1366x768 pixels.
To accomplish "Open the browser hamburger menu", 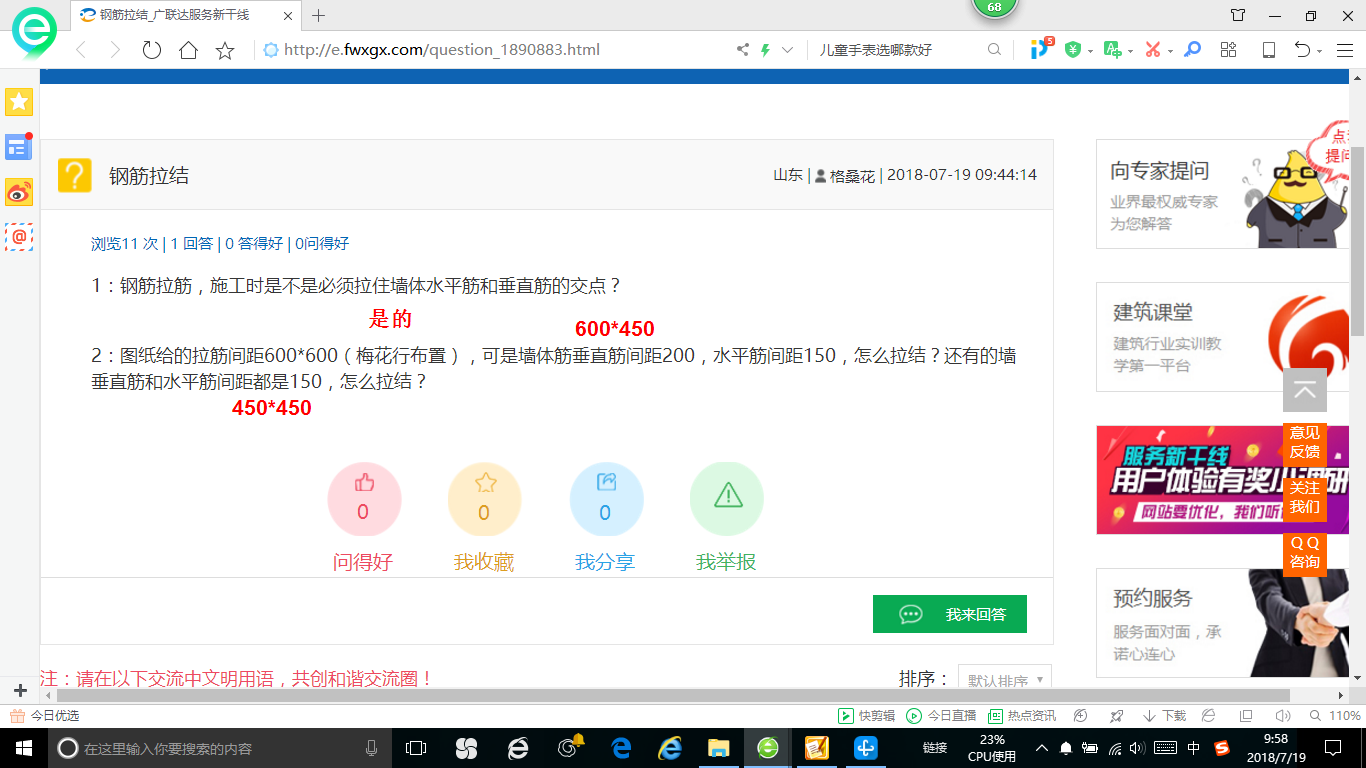I will click(x=1344, y=49).
